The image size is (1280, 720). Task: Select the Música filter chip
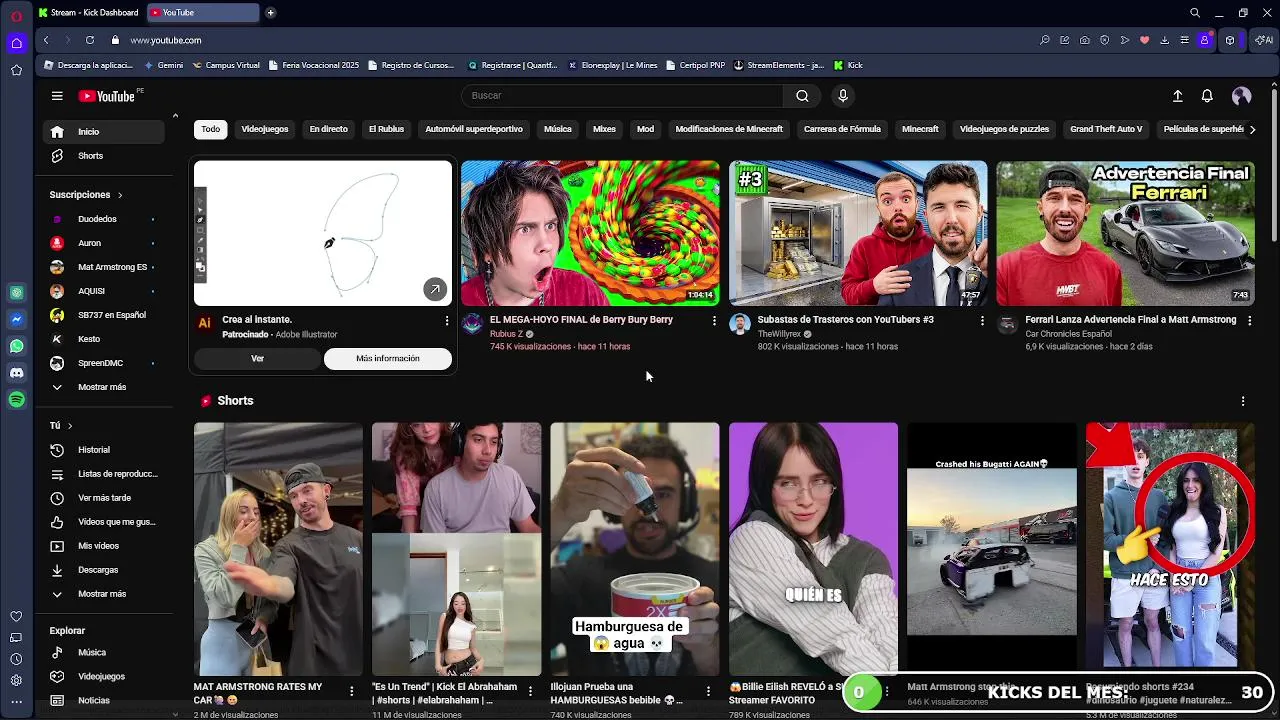558,129
